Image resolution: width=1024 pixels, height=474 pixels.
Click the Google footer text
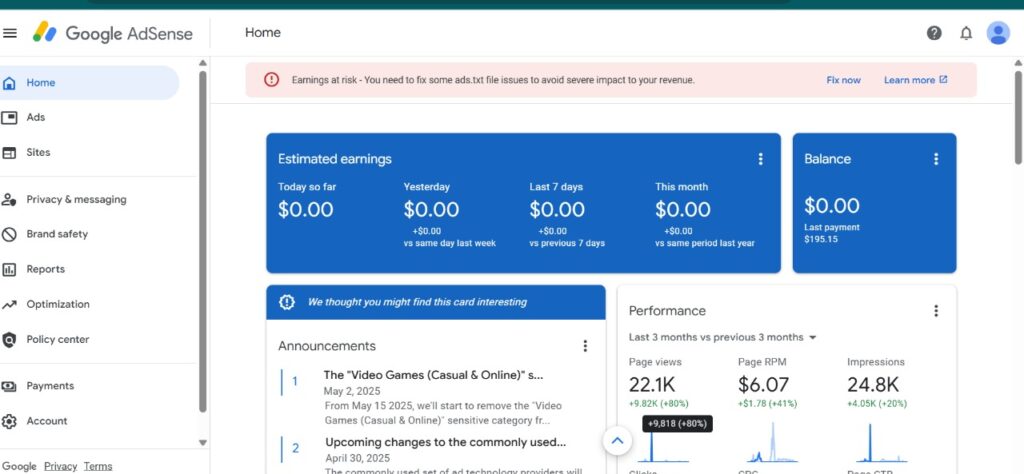click(x=20, y=466)
